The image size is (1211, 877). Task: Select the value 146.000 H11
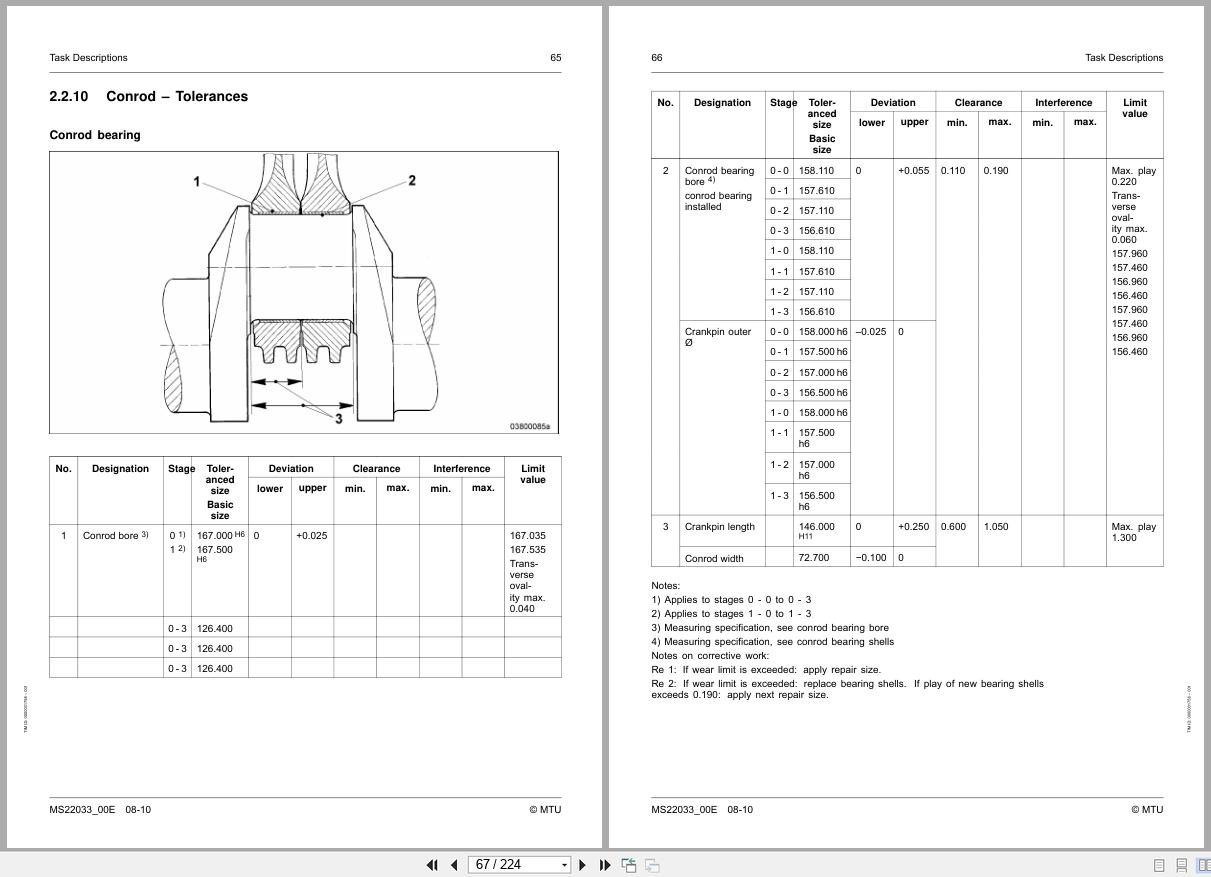pyautogui.click(x=816, y=531)
